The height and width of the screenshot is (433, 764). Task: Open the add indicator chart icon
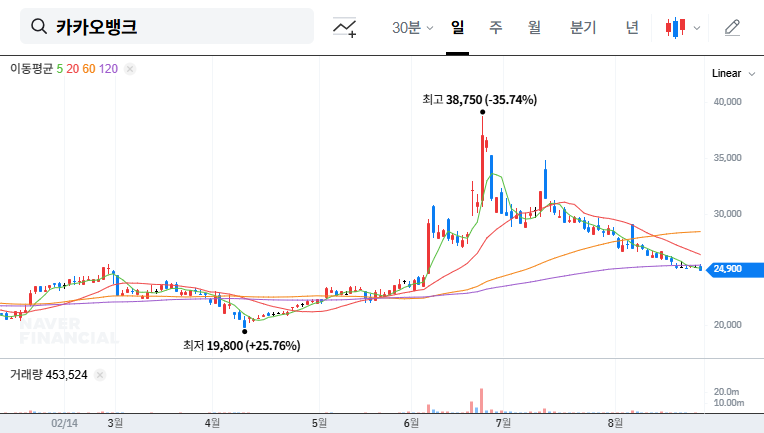pos(344,27)
